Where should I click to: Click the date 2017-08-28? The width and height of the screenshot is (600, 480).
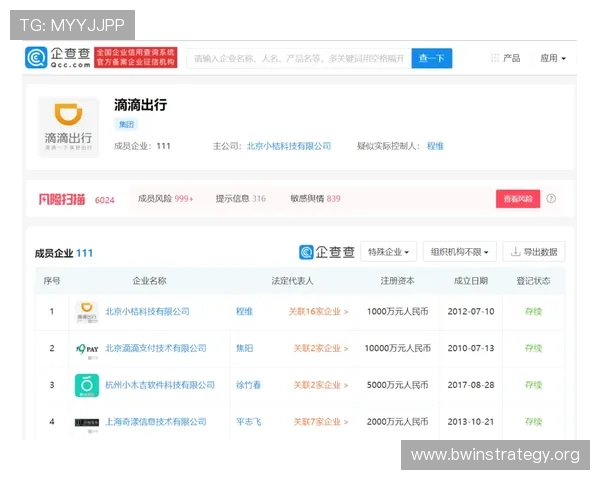471,385
